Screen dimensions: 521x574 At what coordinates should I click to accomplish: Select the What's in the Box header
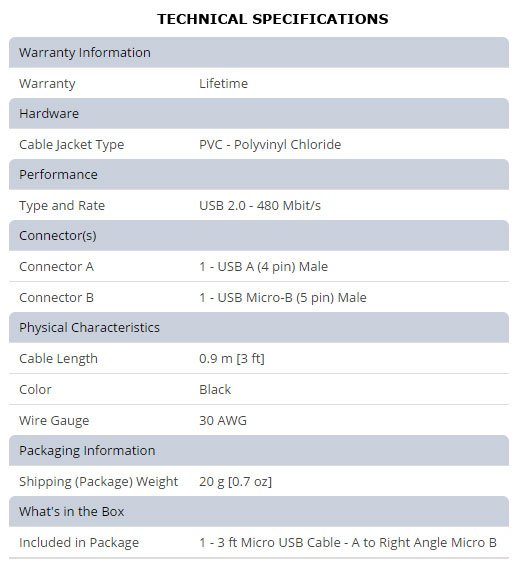point(259,511)
